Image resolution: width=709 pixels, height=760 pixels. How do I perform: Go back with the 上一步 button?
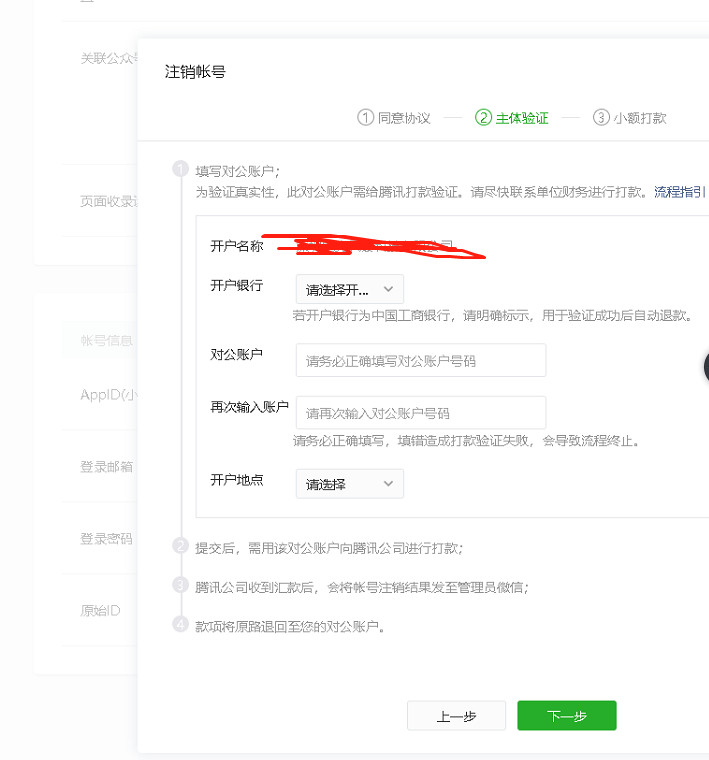tap(456, 715)
